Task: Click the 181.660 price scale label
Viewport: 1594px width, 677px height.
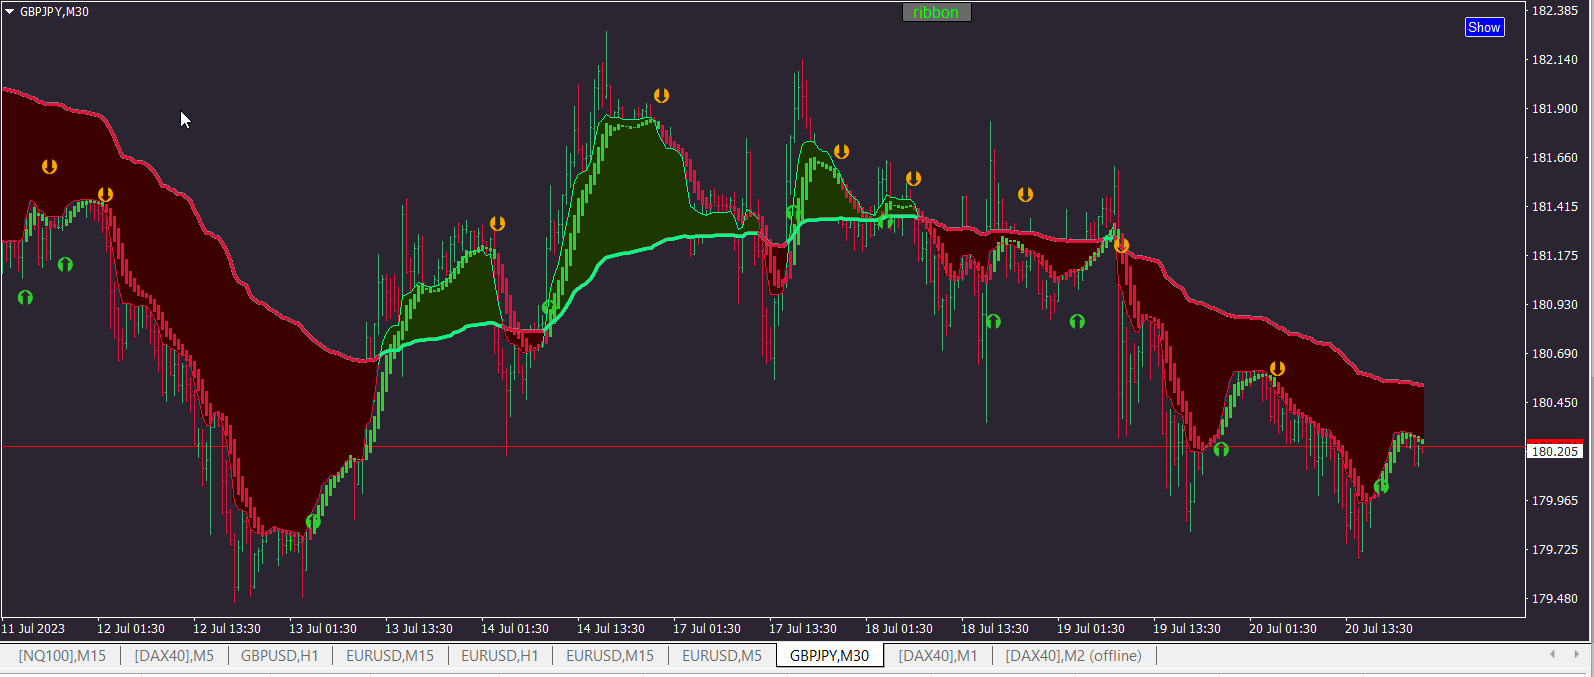Action: pyautogui.click(x=1555, y=158)
